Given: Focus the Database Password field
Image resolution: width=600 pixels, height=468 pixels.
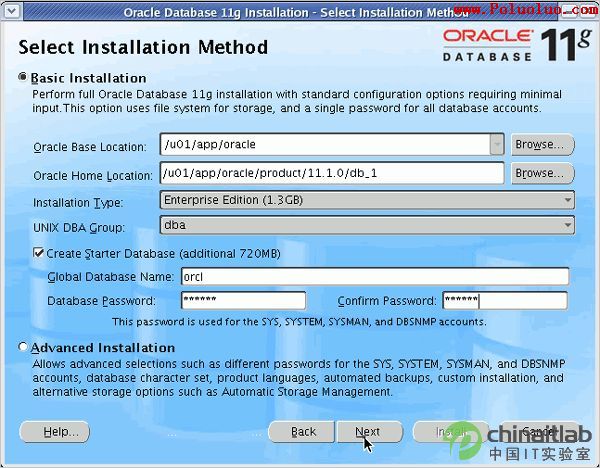Looking at the screenshot, I should [x=243, y=300].
